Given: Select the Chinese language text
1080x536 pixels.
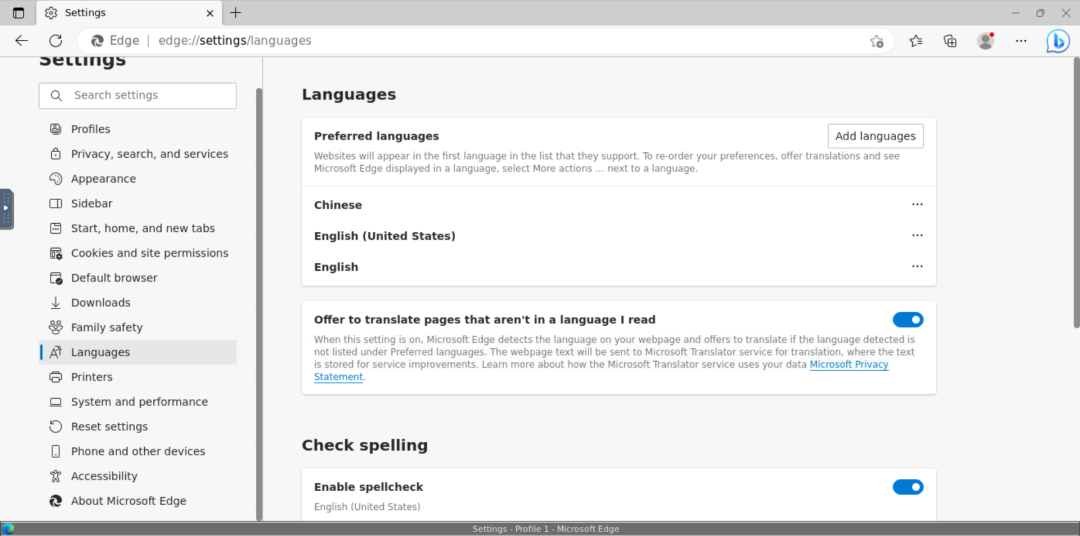Looking at the screenshot, I should point(338,205).
